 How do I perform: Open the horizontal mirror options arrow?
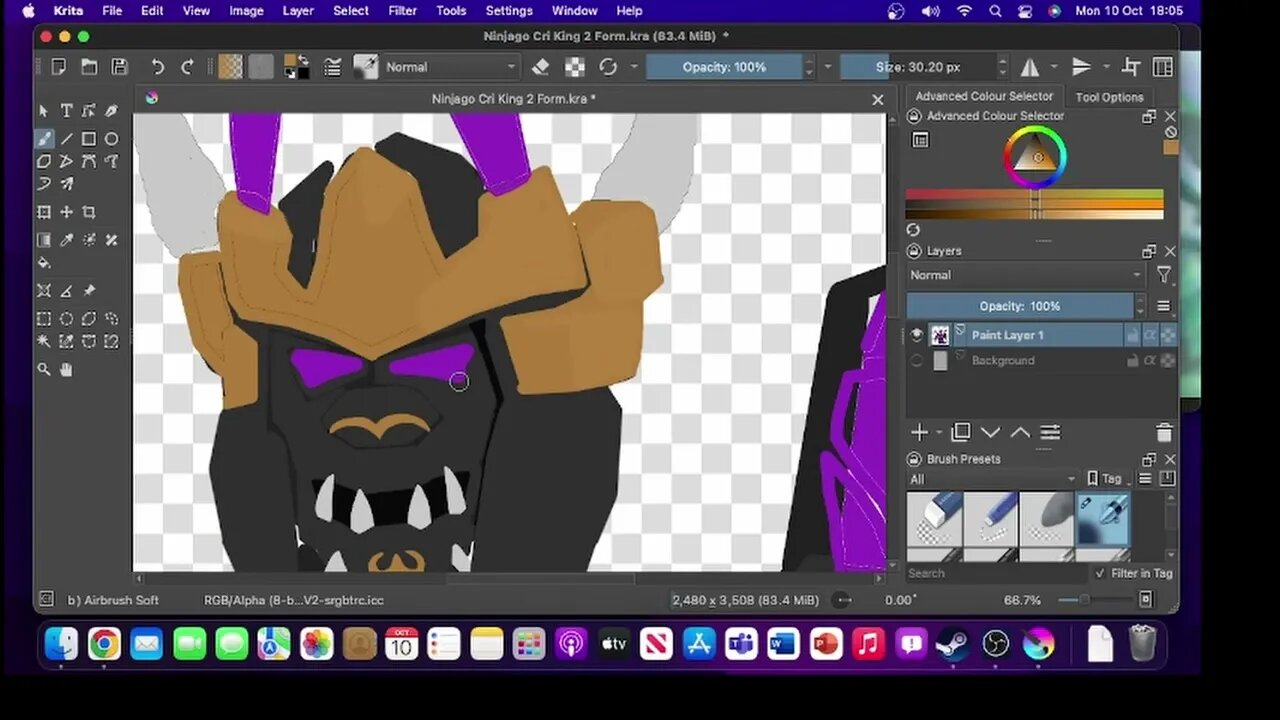[1054, 67]
